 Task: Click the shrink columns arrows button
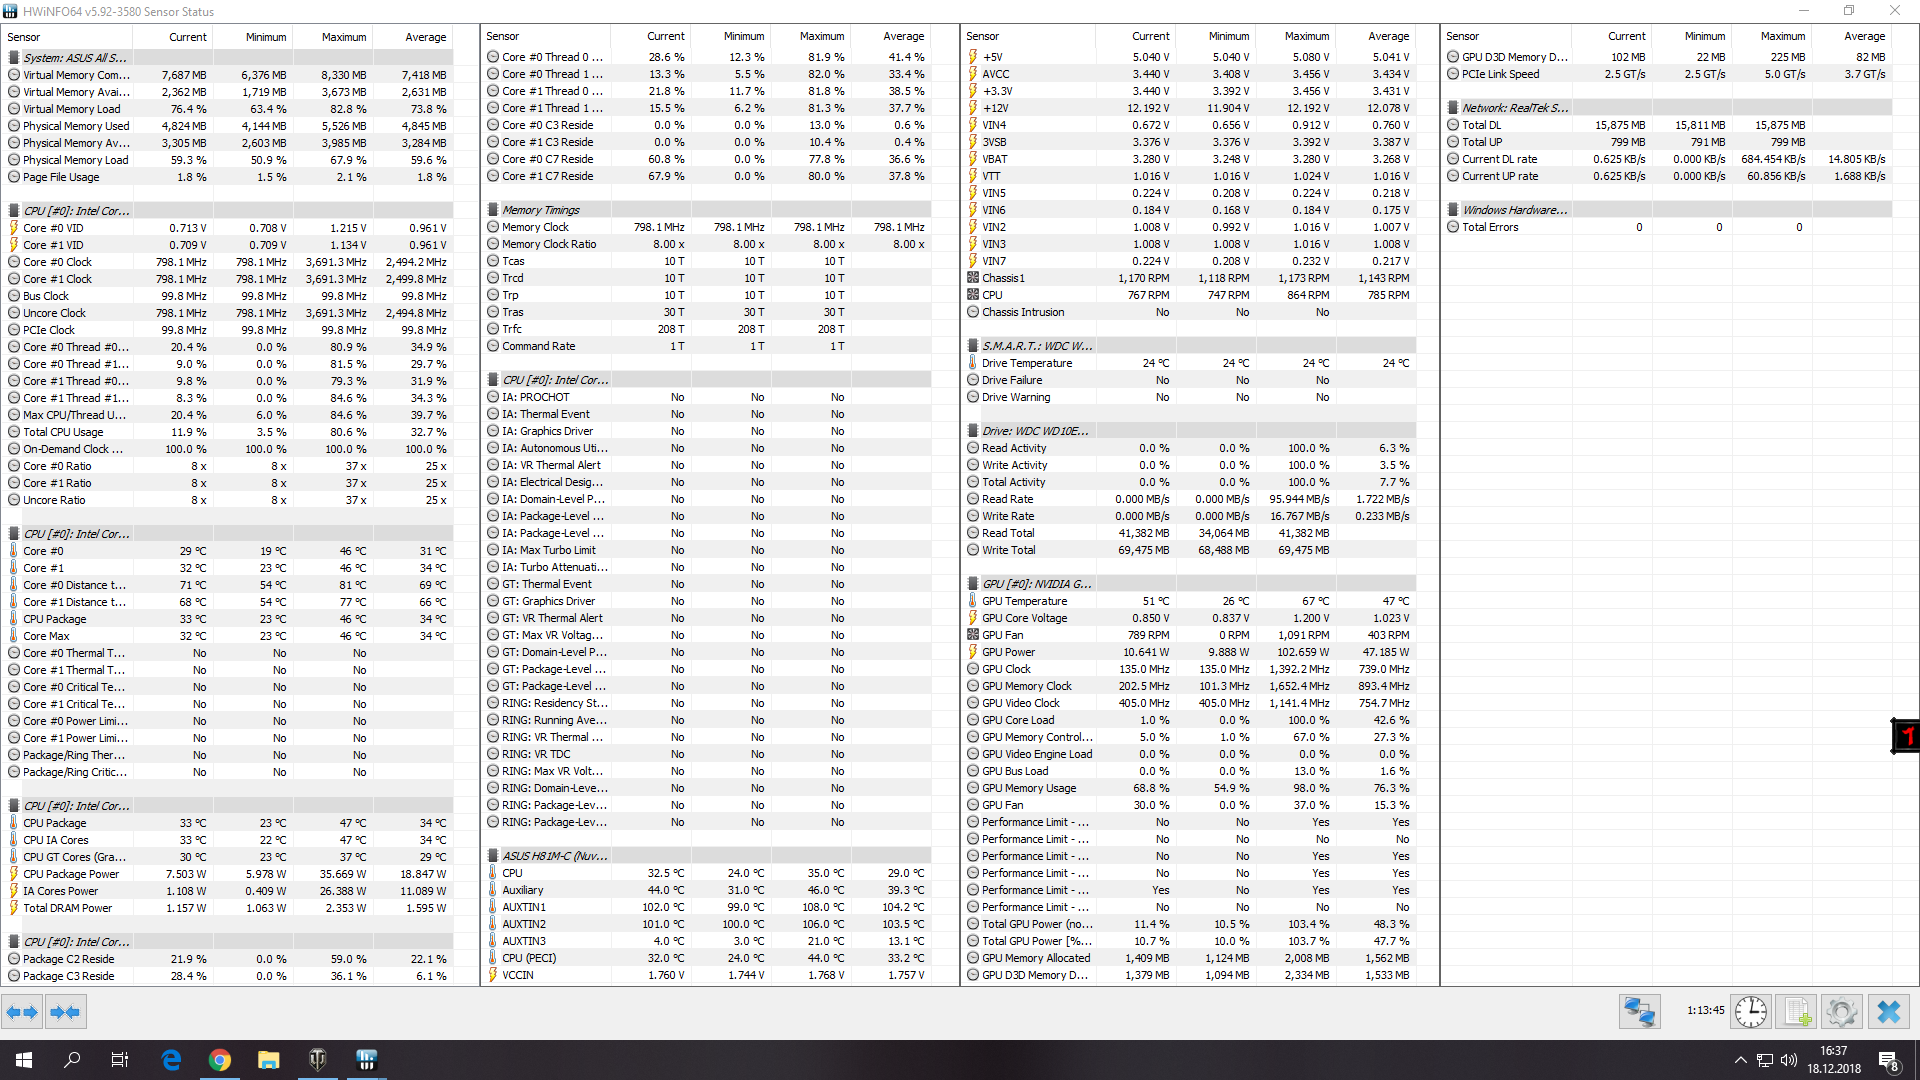(65, 1012)
